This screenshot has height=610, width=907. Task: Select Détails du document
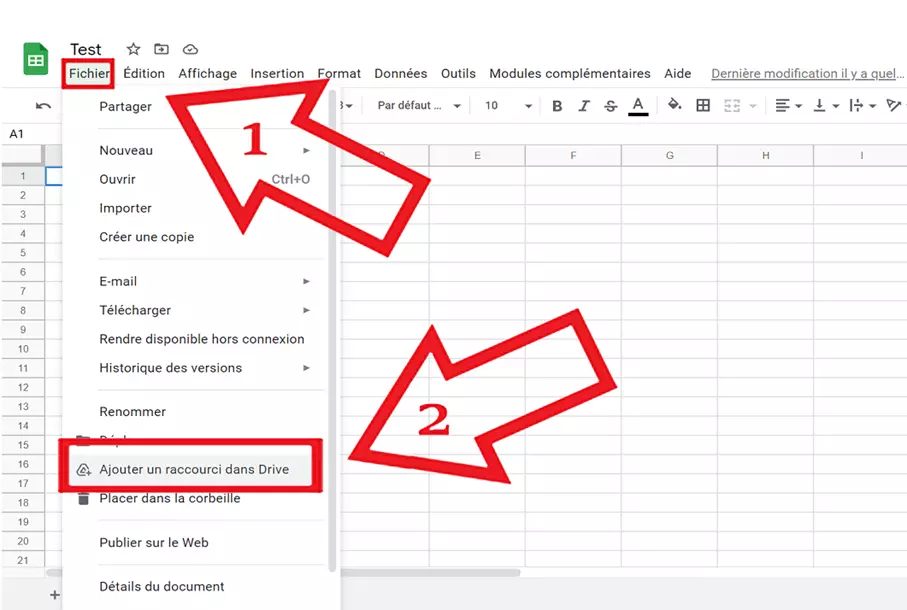coord(196,587)
